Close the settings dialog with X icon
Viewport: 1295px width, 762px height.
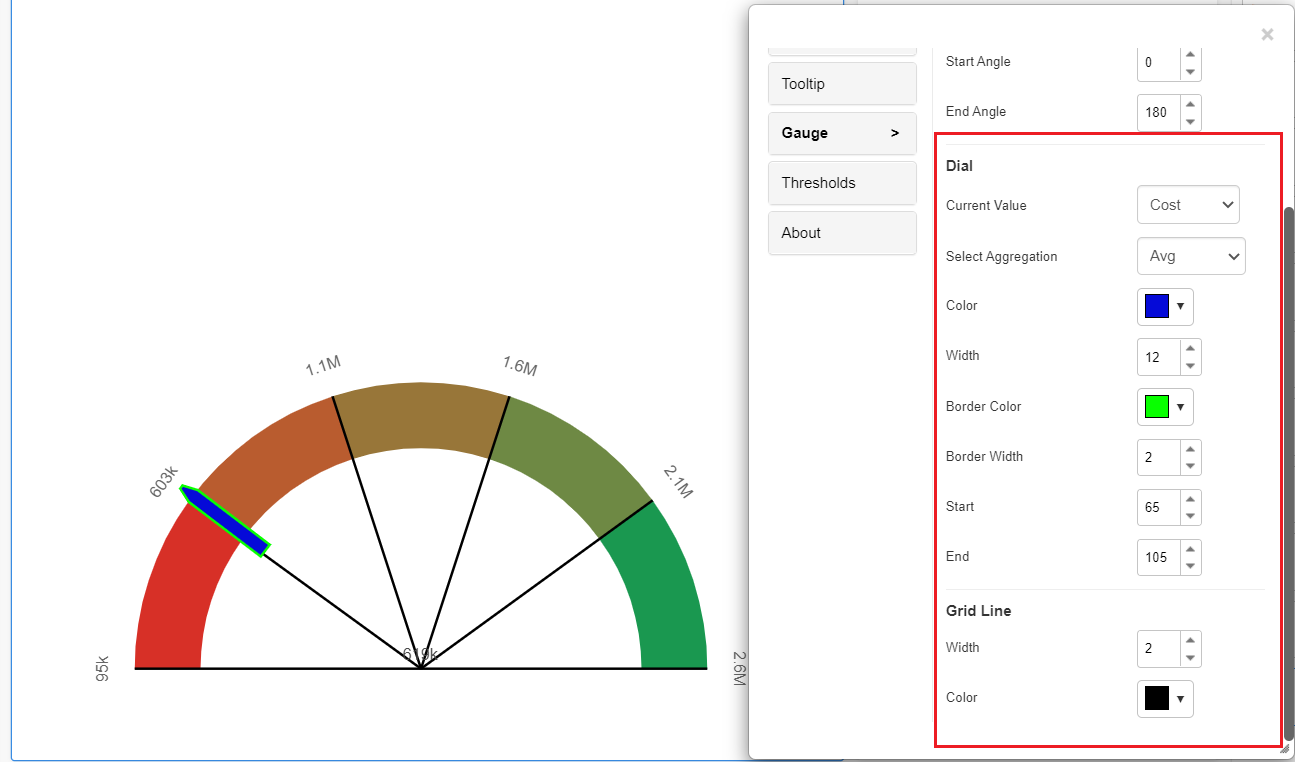coord(1267,35)
